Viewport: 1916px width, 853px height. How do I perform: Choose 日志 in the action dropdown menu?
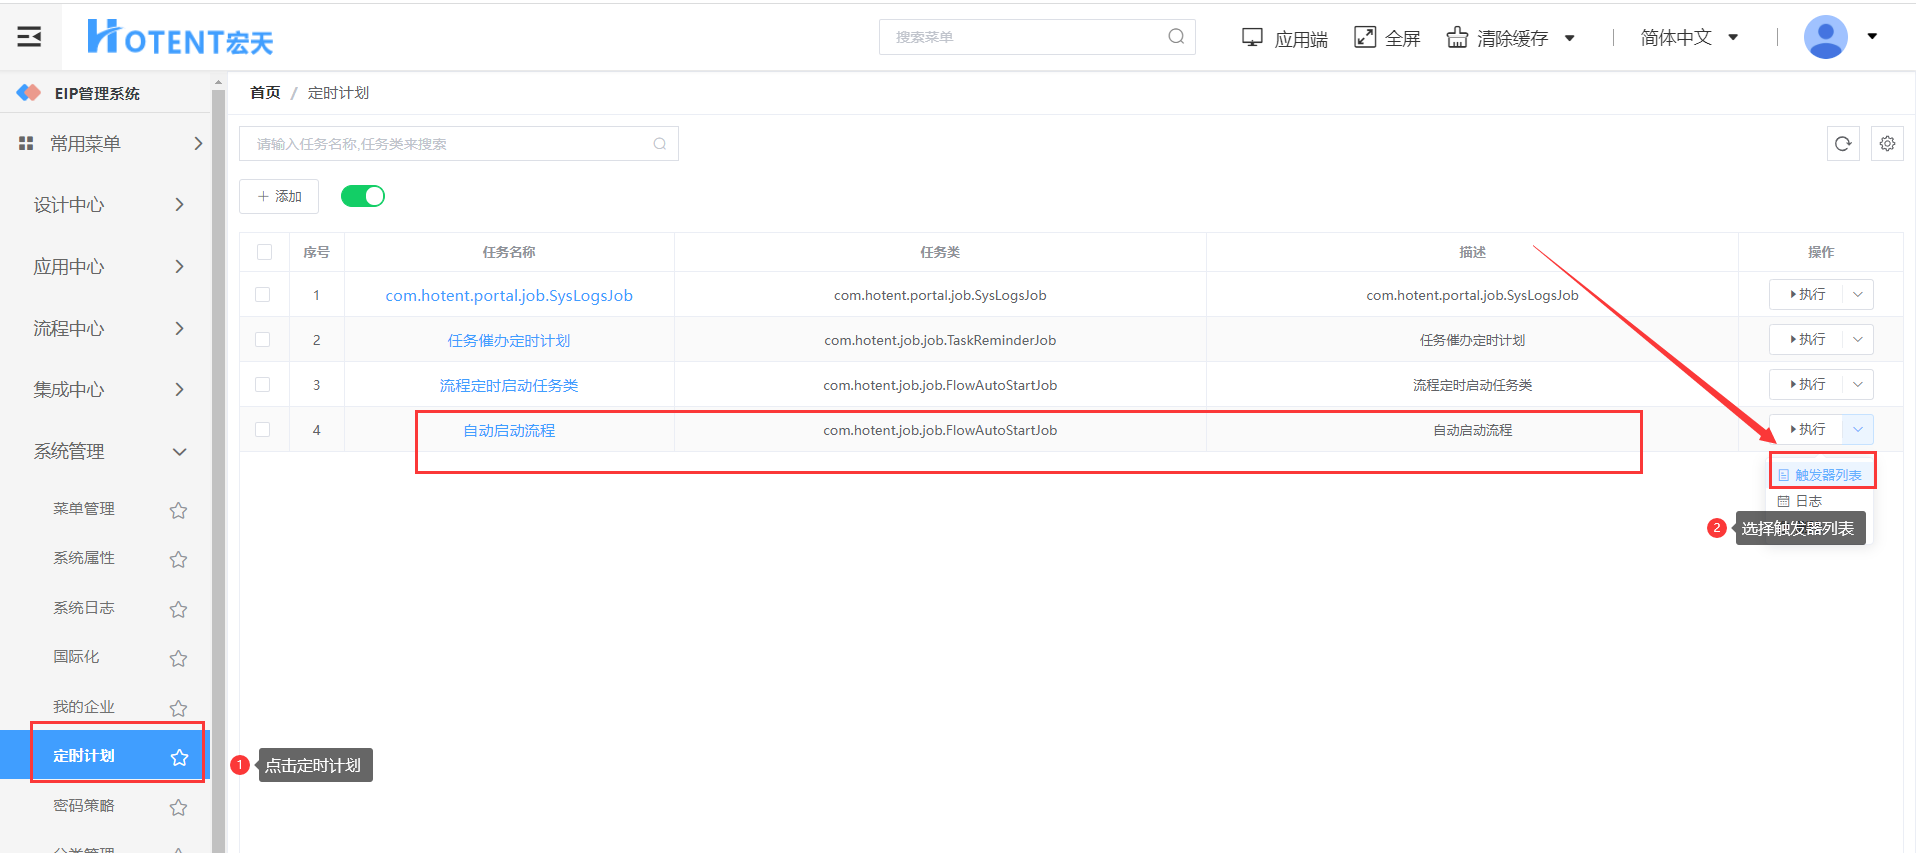1808,501
